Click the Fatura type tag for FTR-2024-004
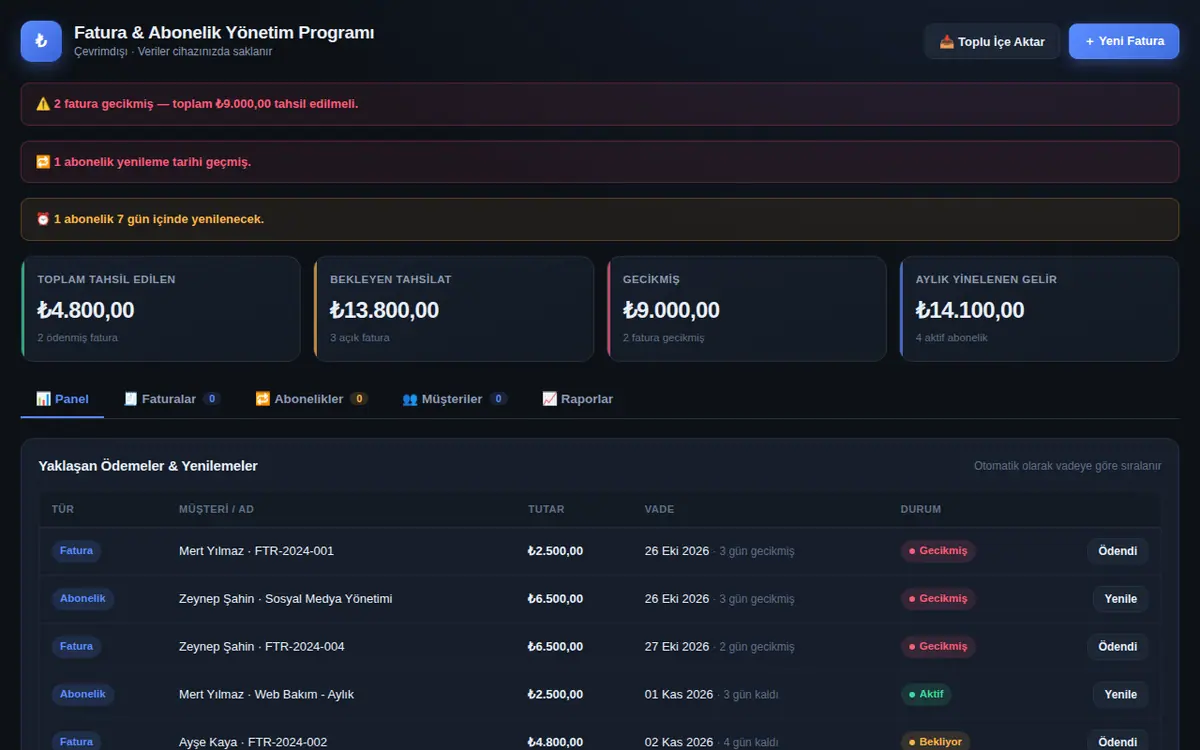1200x750 pixels. [76, 647]
